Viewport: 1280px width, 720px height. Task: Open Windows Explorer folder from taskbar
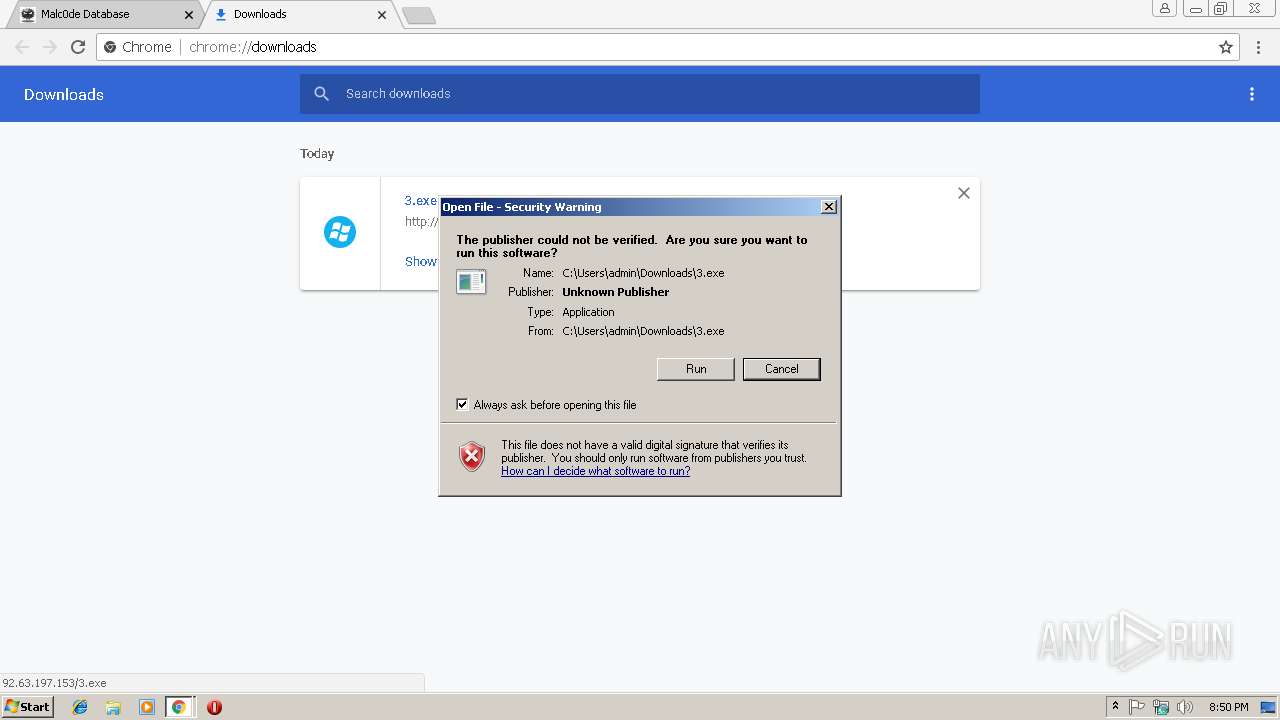[x=113, y=707]
